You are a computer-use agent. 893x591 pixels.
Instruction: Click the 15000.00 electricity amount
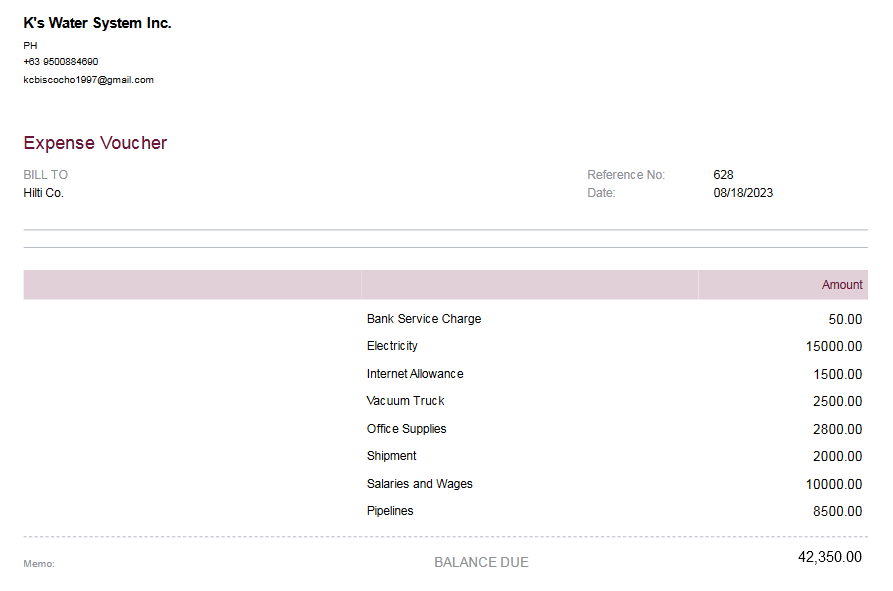pyautogui.click(x=833, y=347)
